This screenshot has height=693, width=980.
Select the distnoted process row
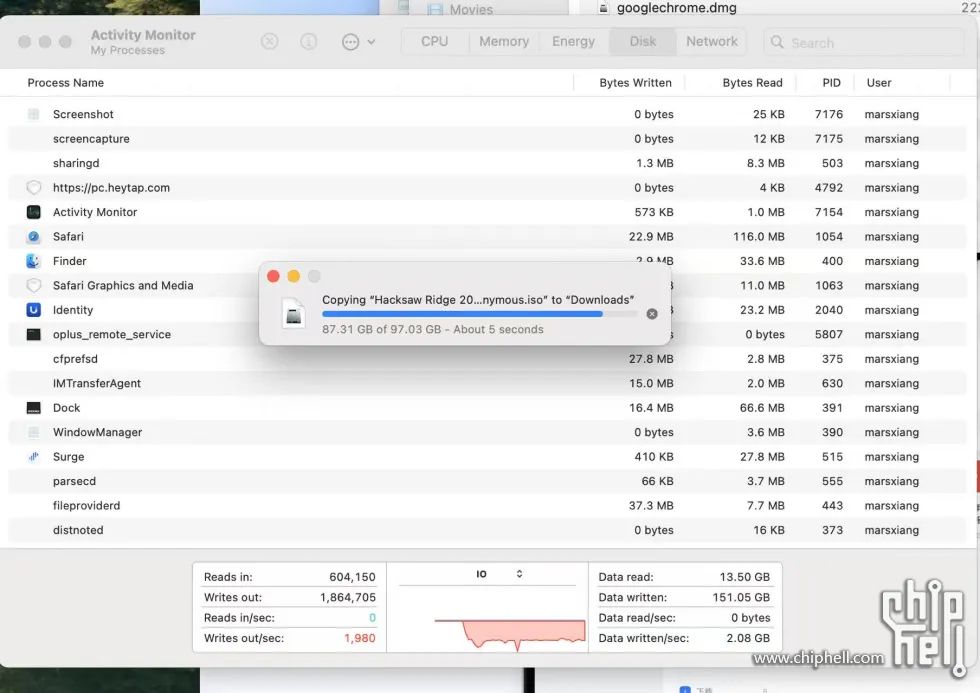click(x=487, y=530)
